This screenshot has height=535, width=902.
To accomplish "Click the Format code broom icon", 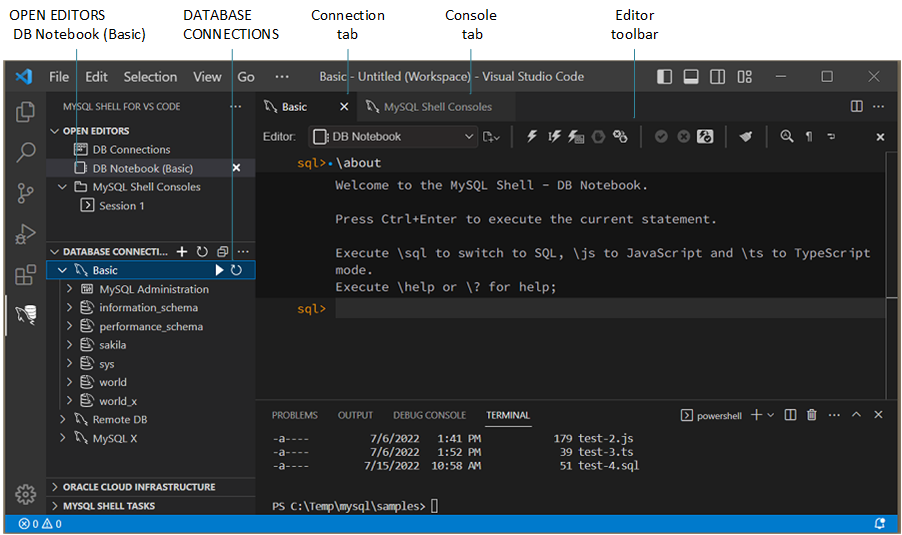I will coord(745,137).
